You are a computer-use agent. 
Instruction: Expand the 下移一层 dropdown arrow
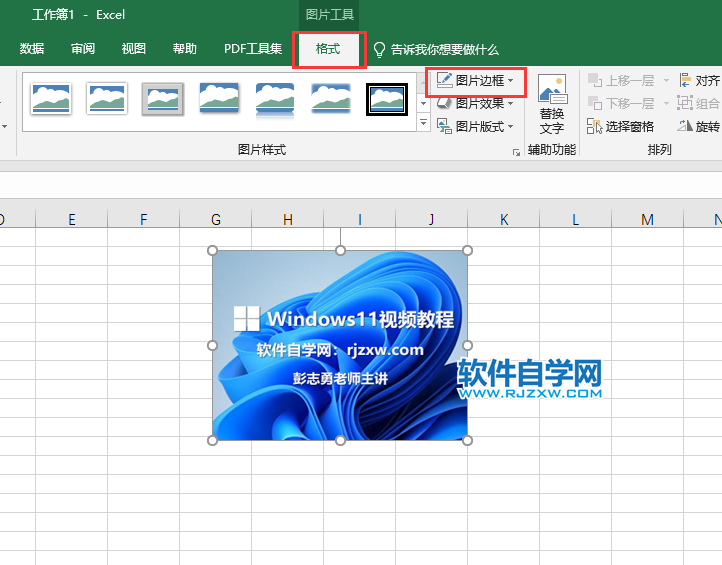pos(666,104)
